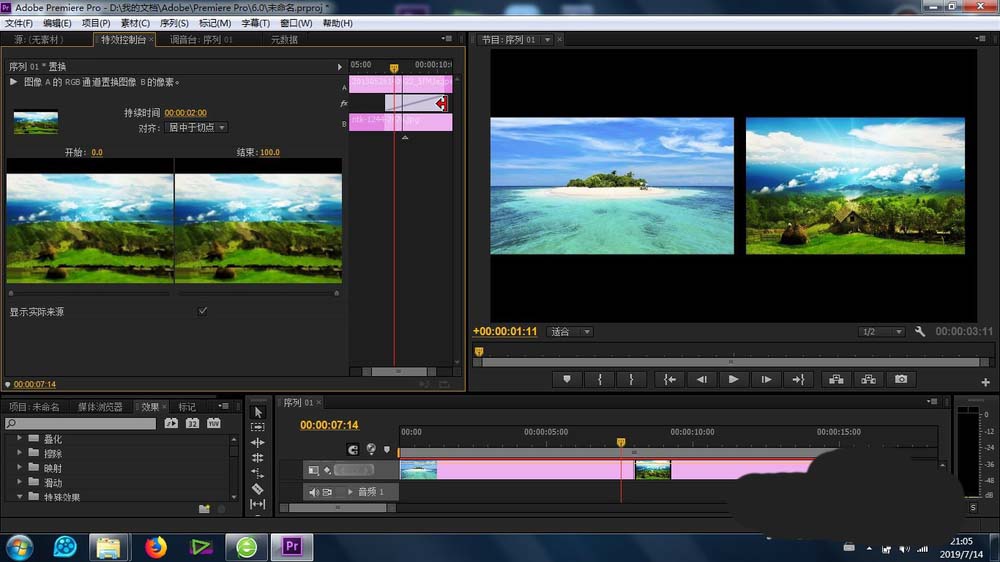Open the 编辑(E) menu
The height and width of the screenshot is (562, 1000).
click(57, 23)
